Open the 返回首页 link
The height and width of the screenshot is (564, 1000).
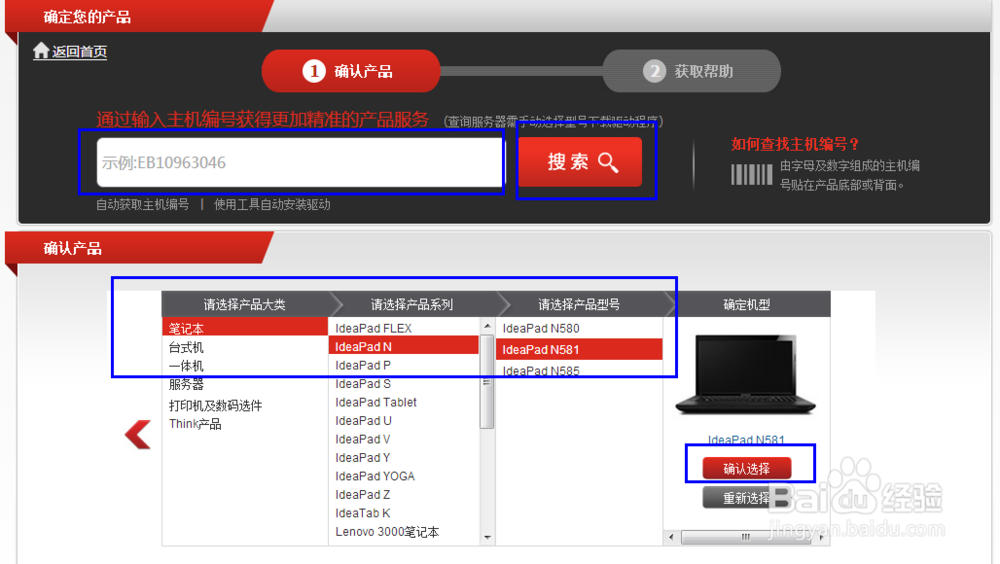click(x=79, y=52)
